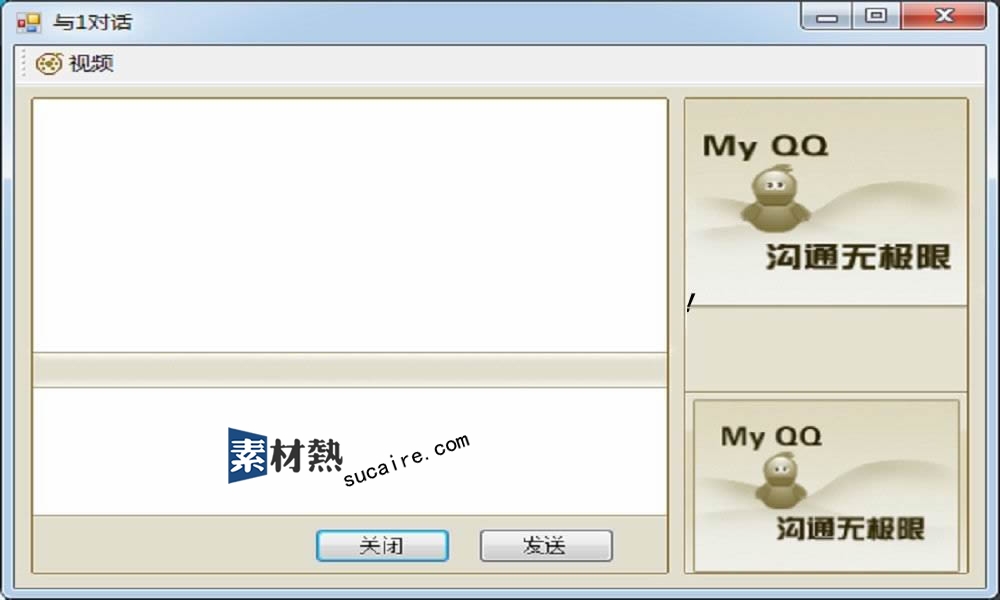Screen dimensions: 1000x600
Task: Click the empty panel between QQ pictures
Action: coord(826,349)
